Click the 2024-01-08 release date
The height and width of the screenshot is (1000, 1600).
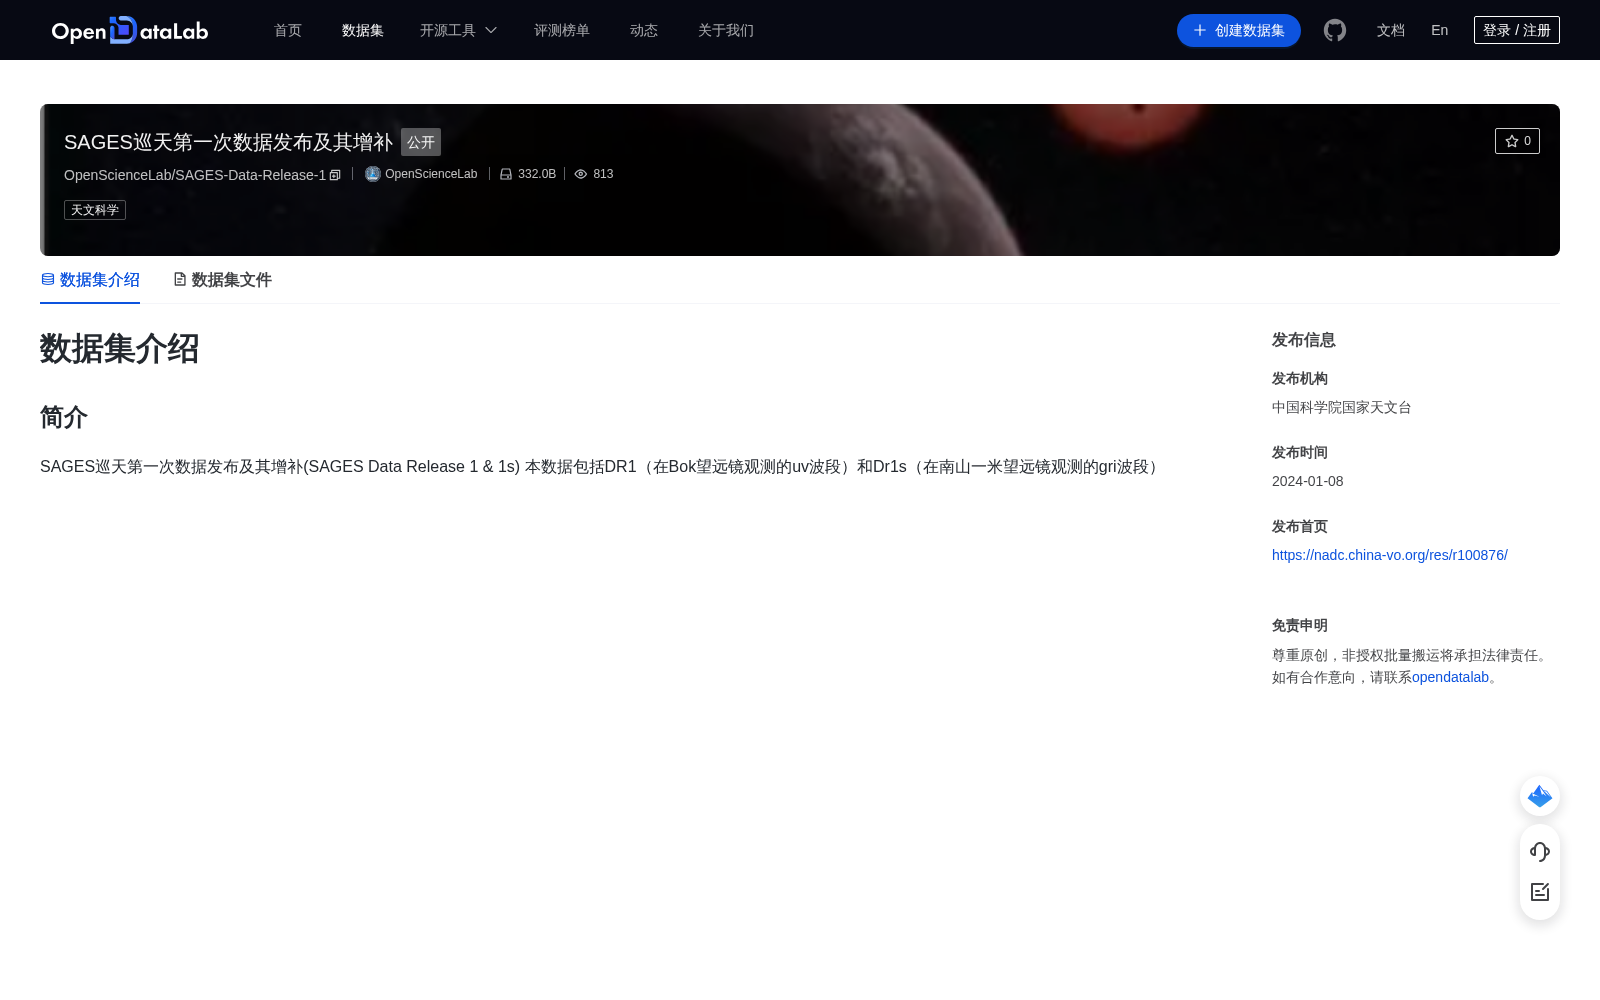point(1308,481)
